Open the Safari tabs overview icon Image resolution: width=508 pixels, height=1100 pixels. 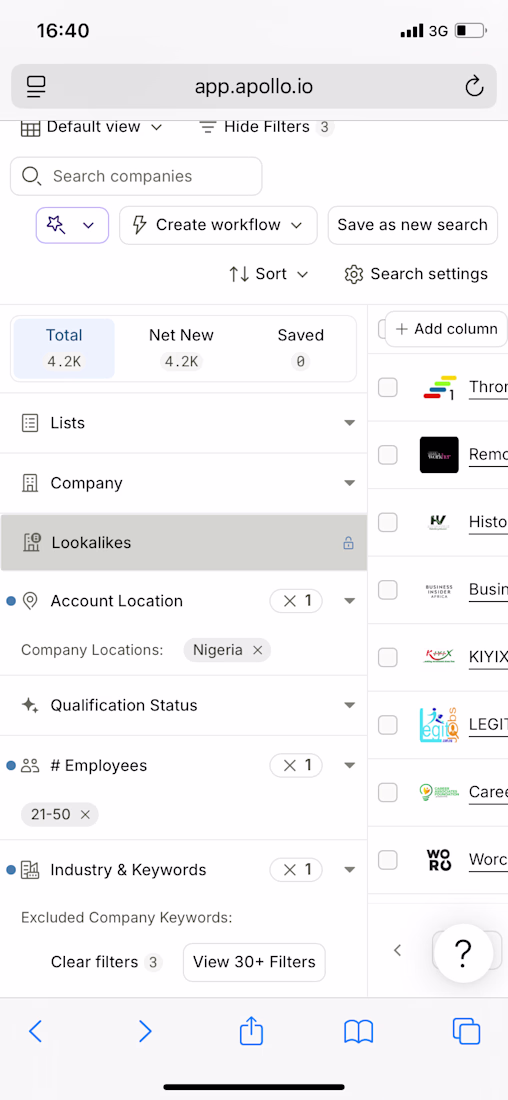coord(466,1031)
